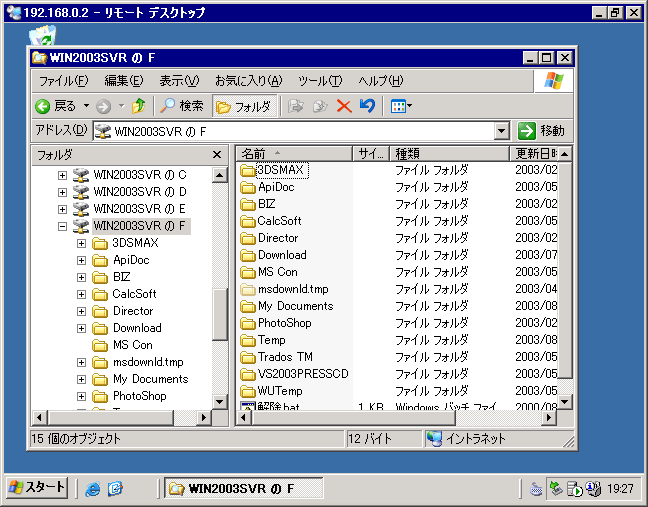Sort by the 種類 column header
Screen dimensions: 648x507
(449, 154)
